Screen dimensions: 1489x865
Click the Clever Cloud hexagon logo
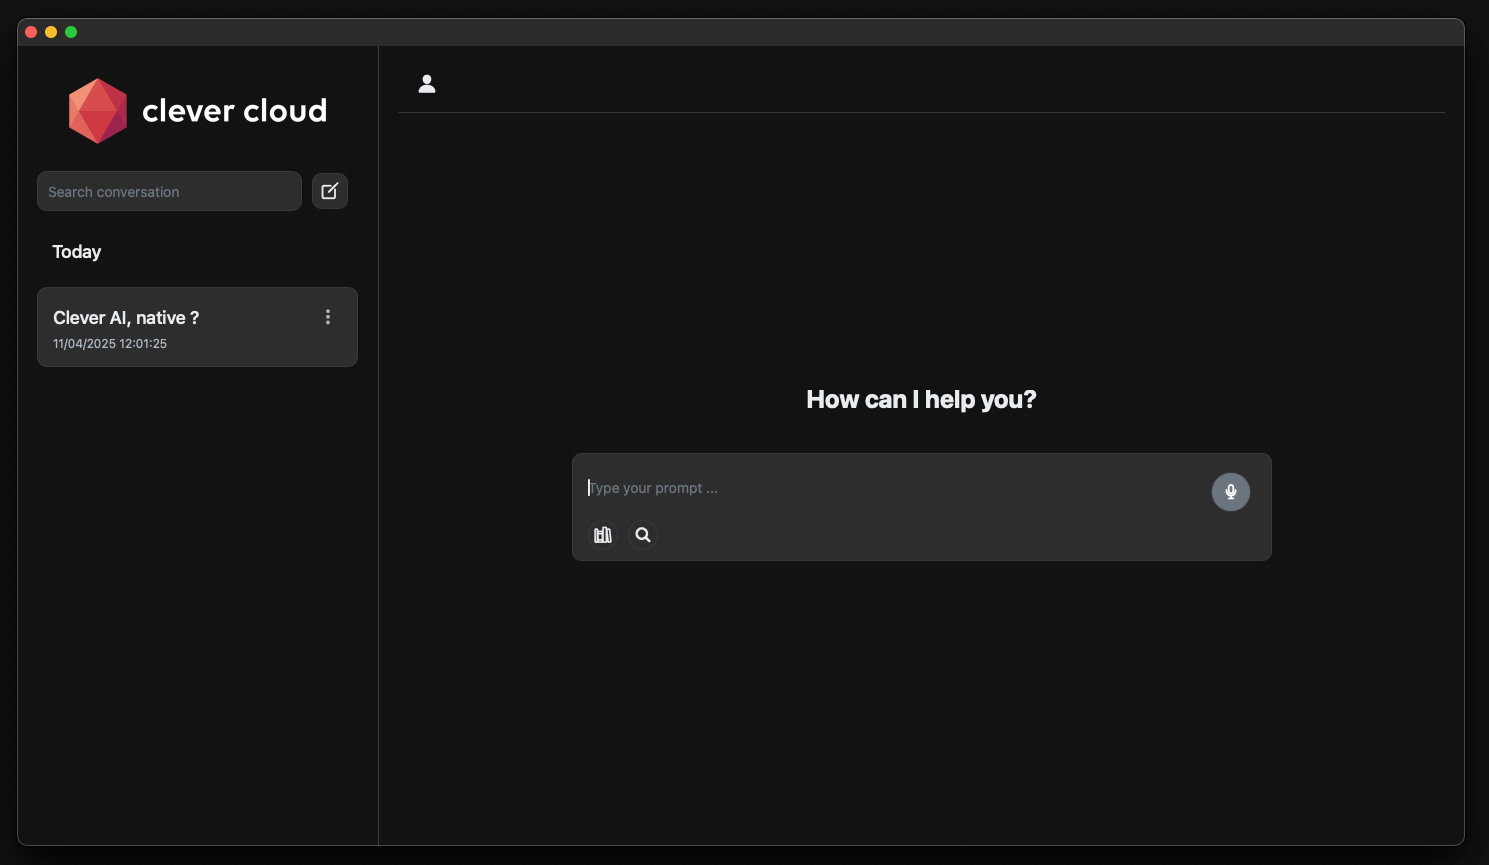[x=97, y=111]
